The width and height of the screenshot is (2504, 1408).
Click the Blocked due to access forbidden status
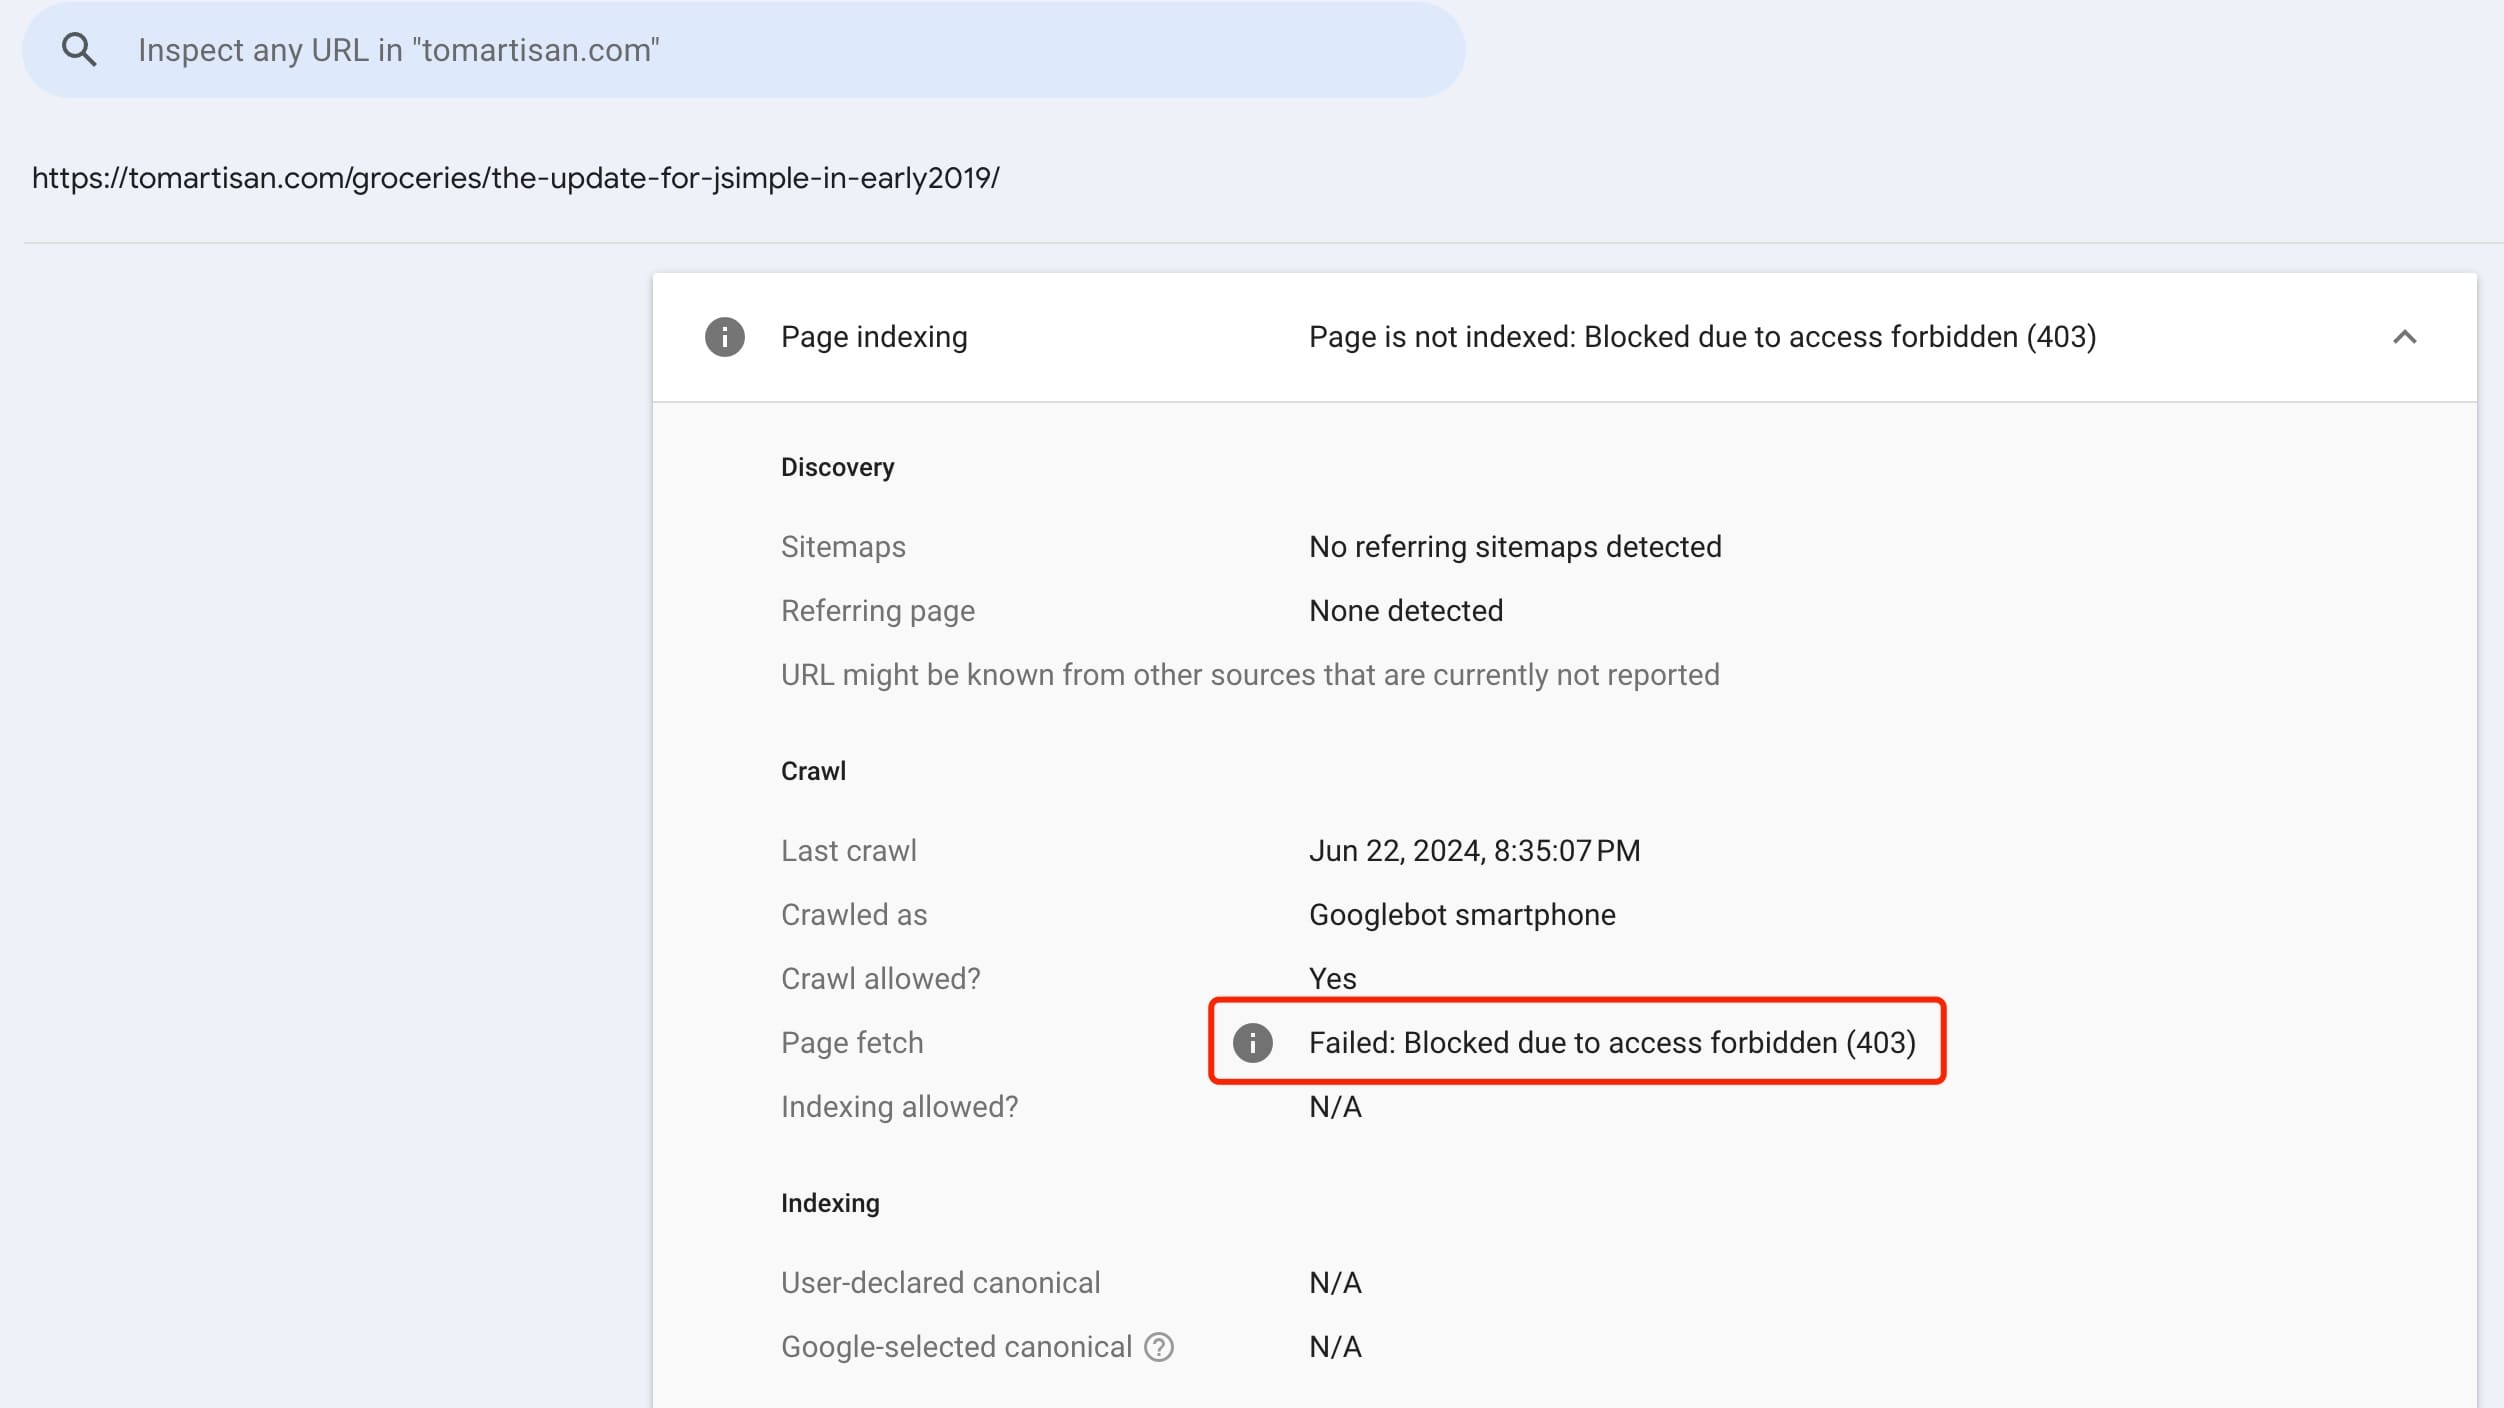point(1702,337)
